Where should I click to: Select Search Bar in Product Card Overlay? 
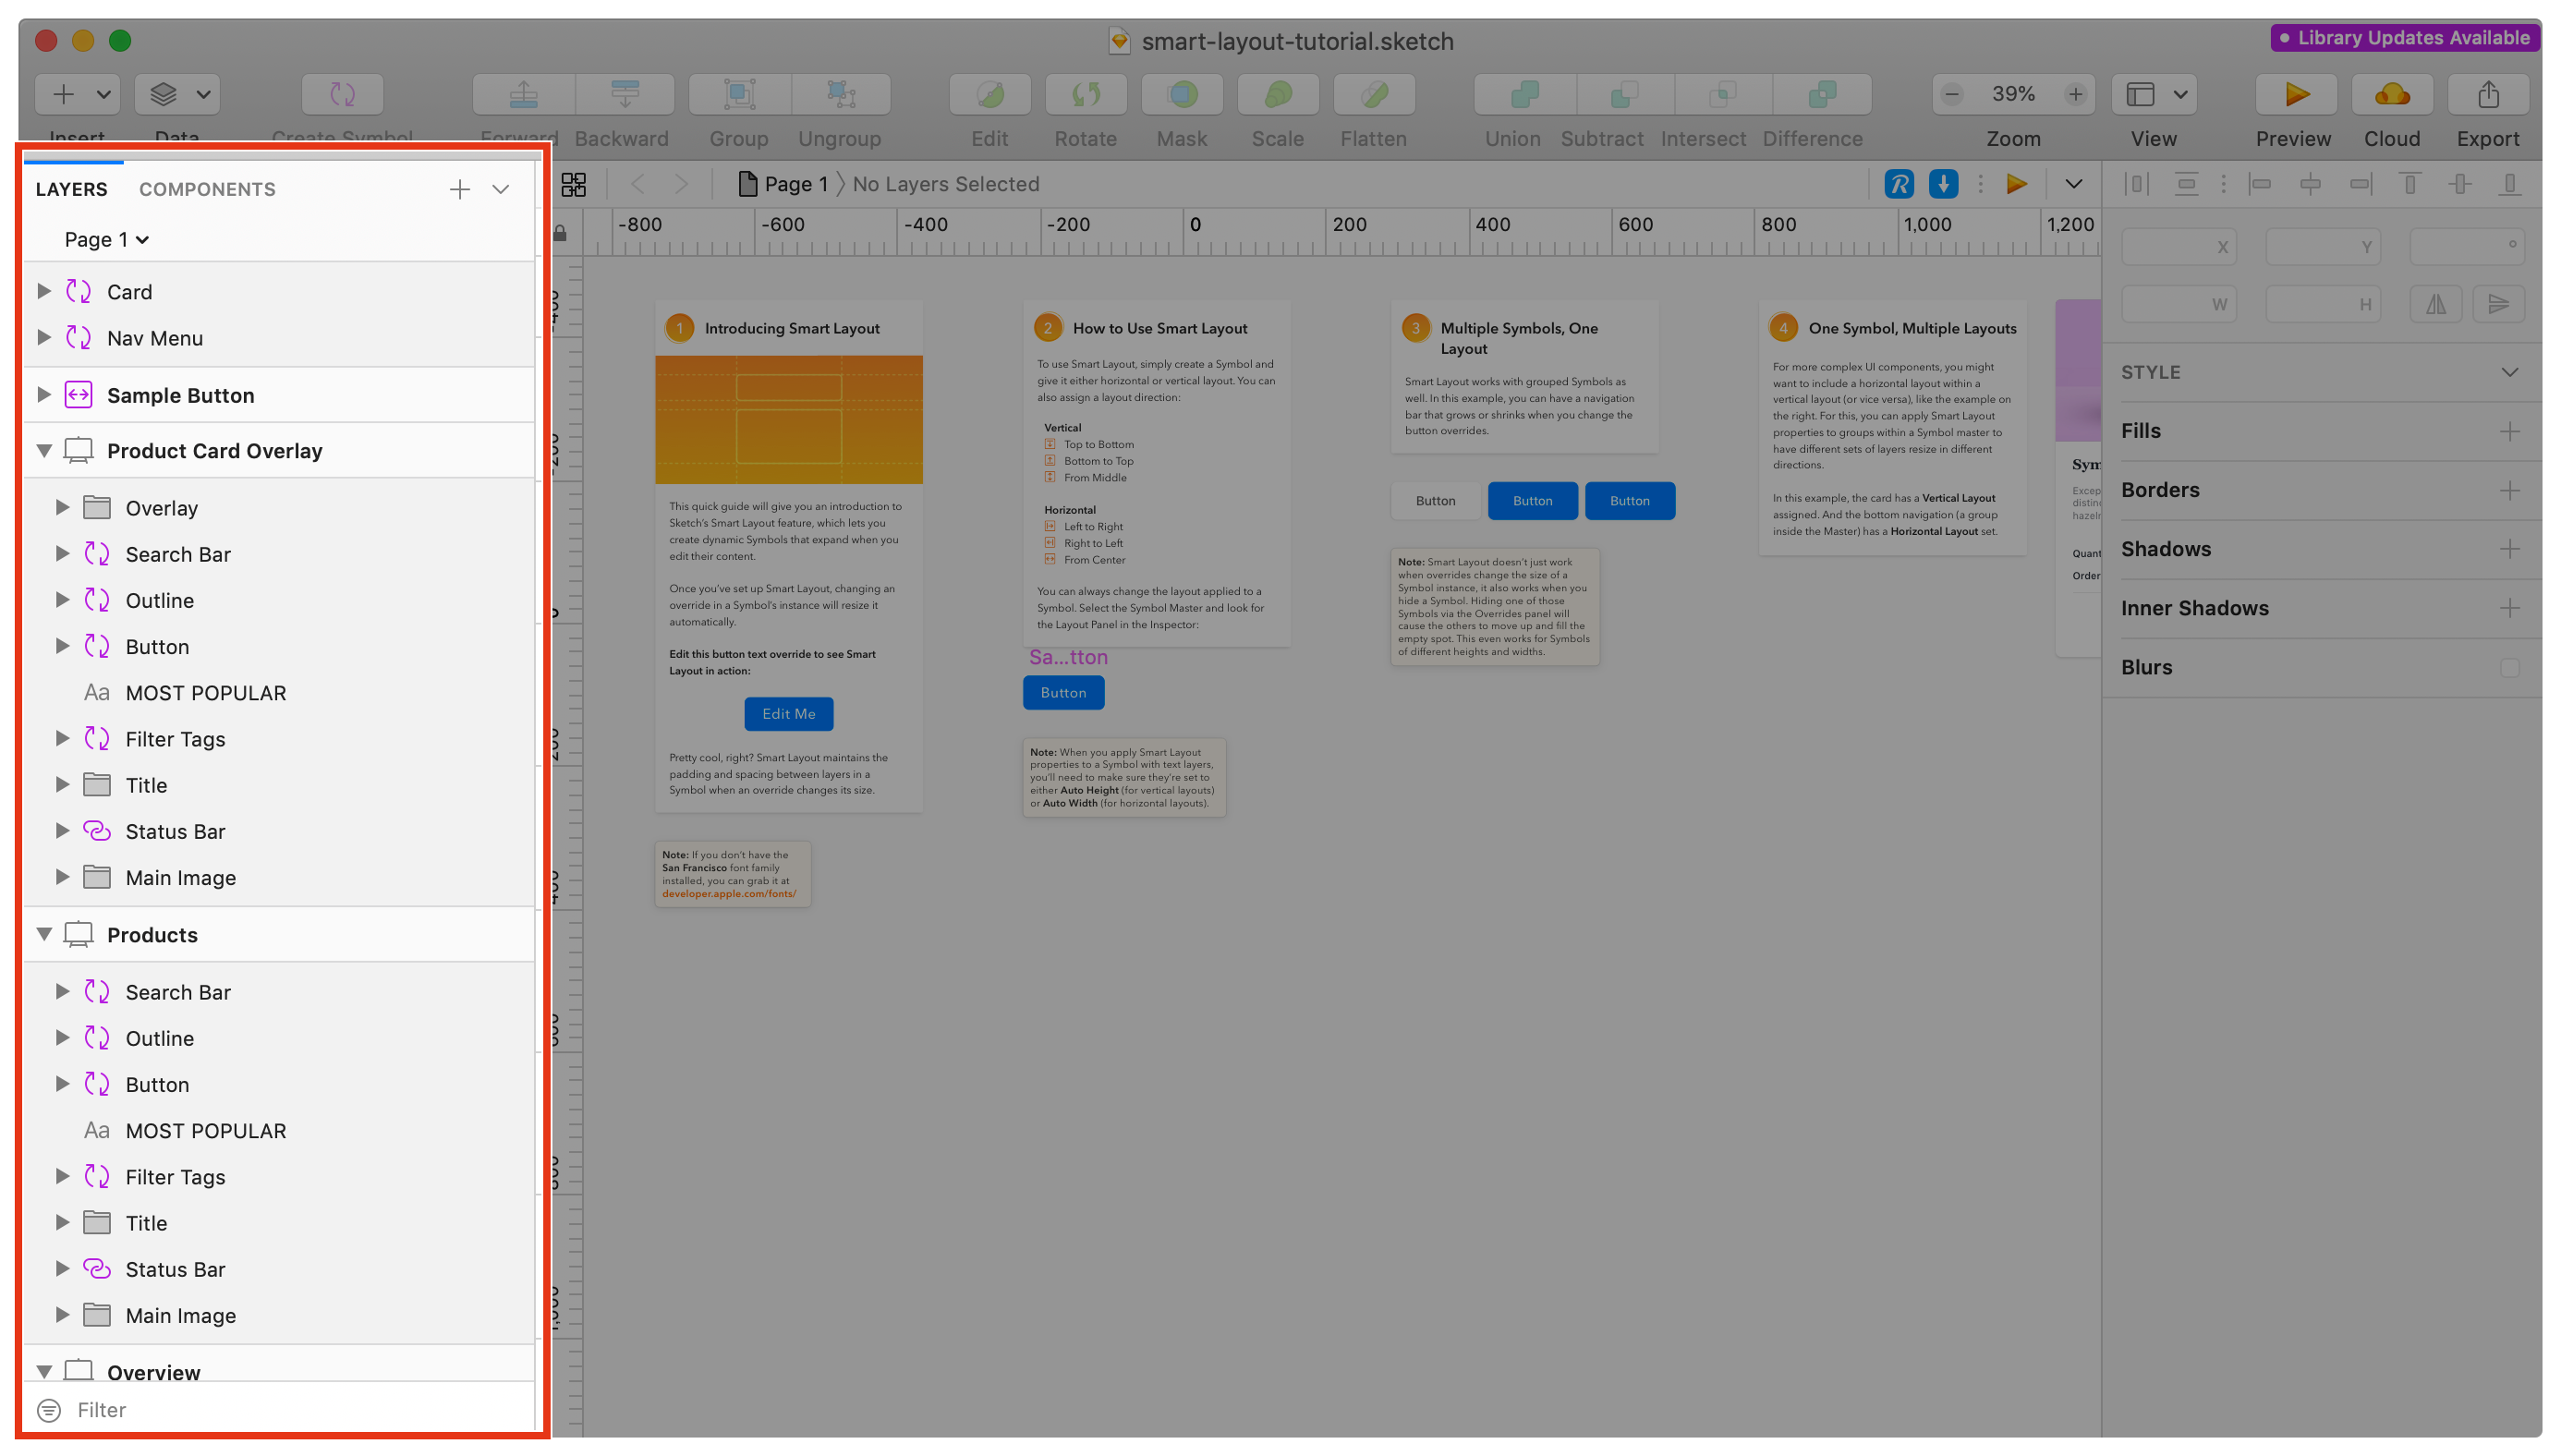[x=280, y=554]
